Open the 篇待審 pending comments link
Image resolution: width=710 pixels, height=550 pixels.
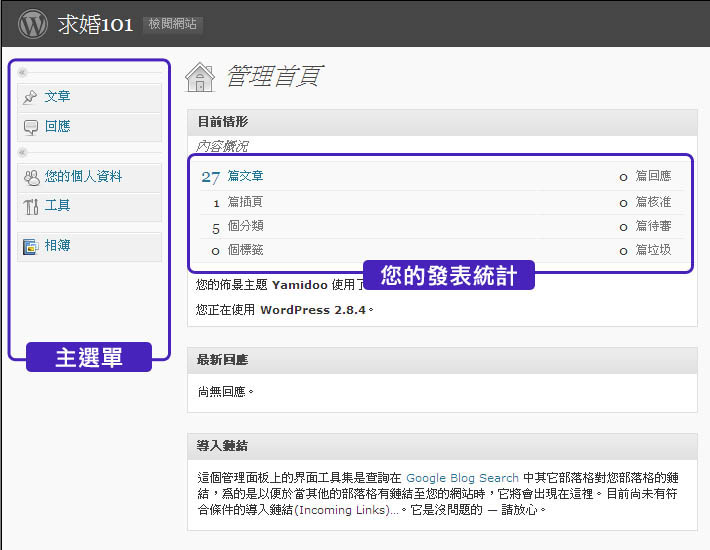coord(653,226)
